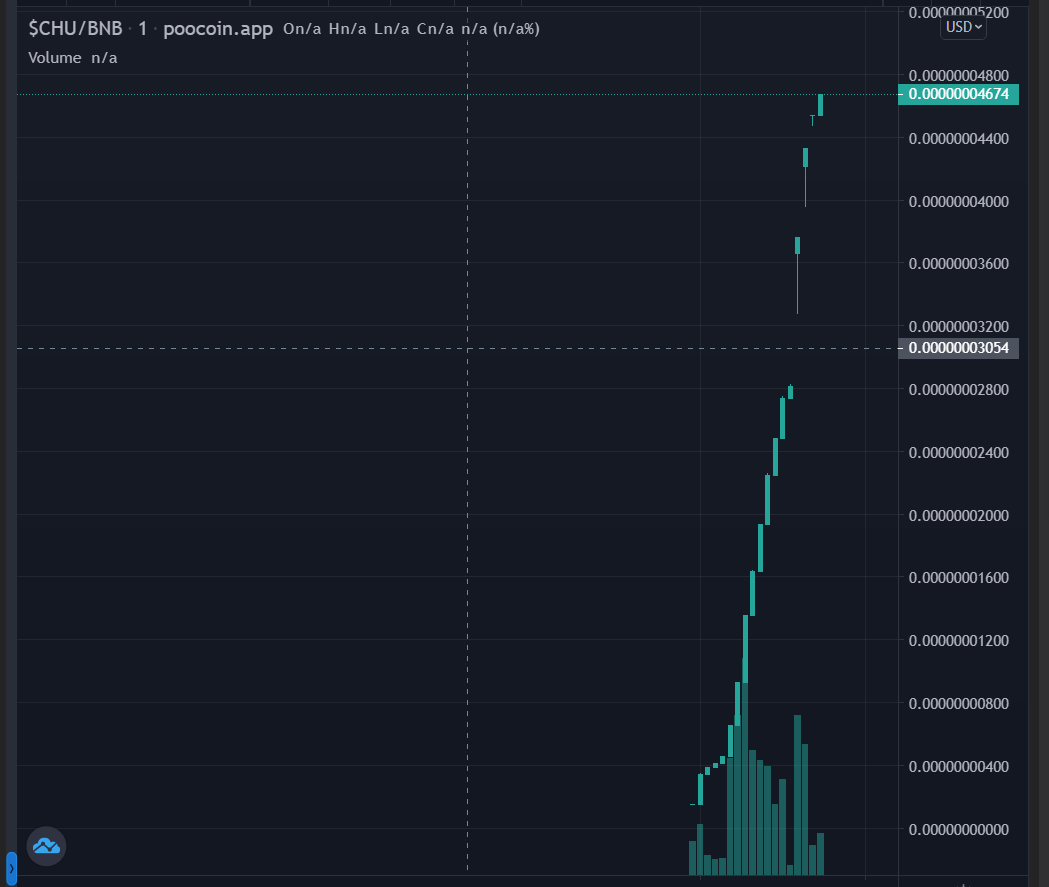Click the 0.00000004800 price axis label
Viewport: 1049px width, 887px height.
[958, 76]
